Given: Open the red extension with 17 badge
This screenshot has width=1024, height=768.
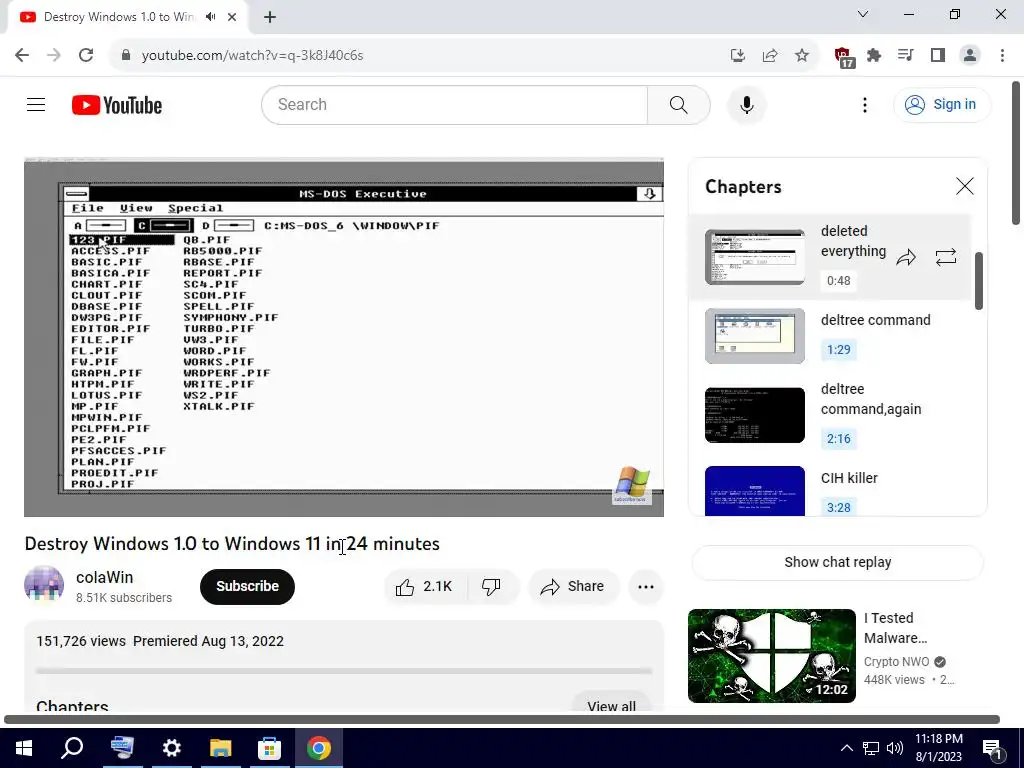Looking at the screenshot, I should pyautogui.click(x=843, y=57).
